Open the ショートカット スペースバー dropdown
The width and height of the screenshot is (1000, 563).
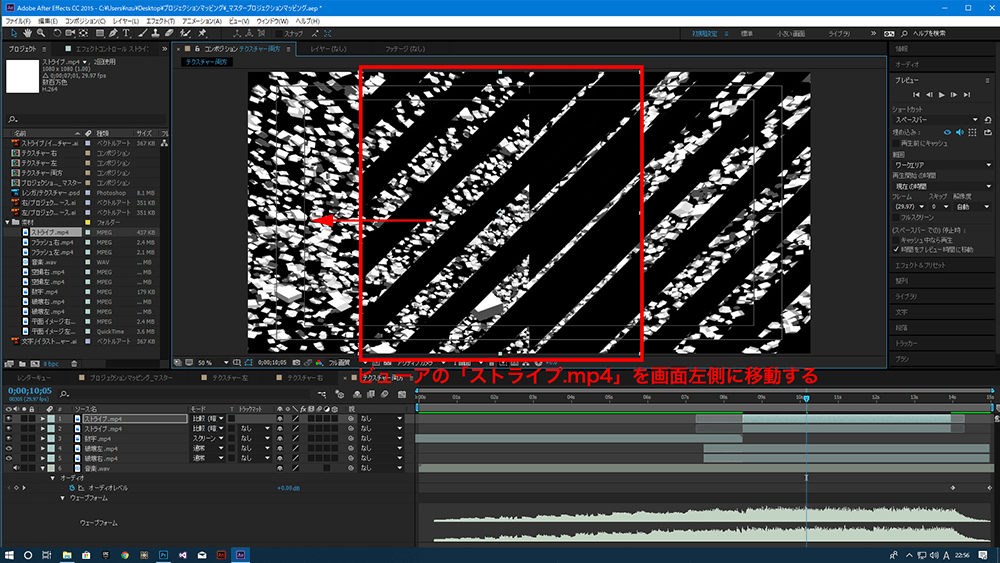coord(935,119)
